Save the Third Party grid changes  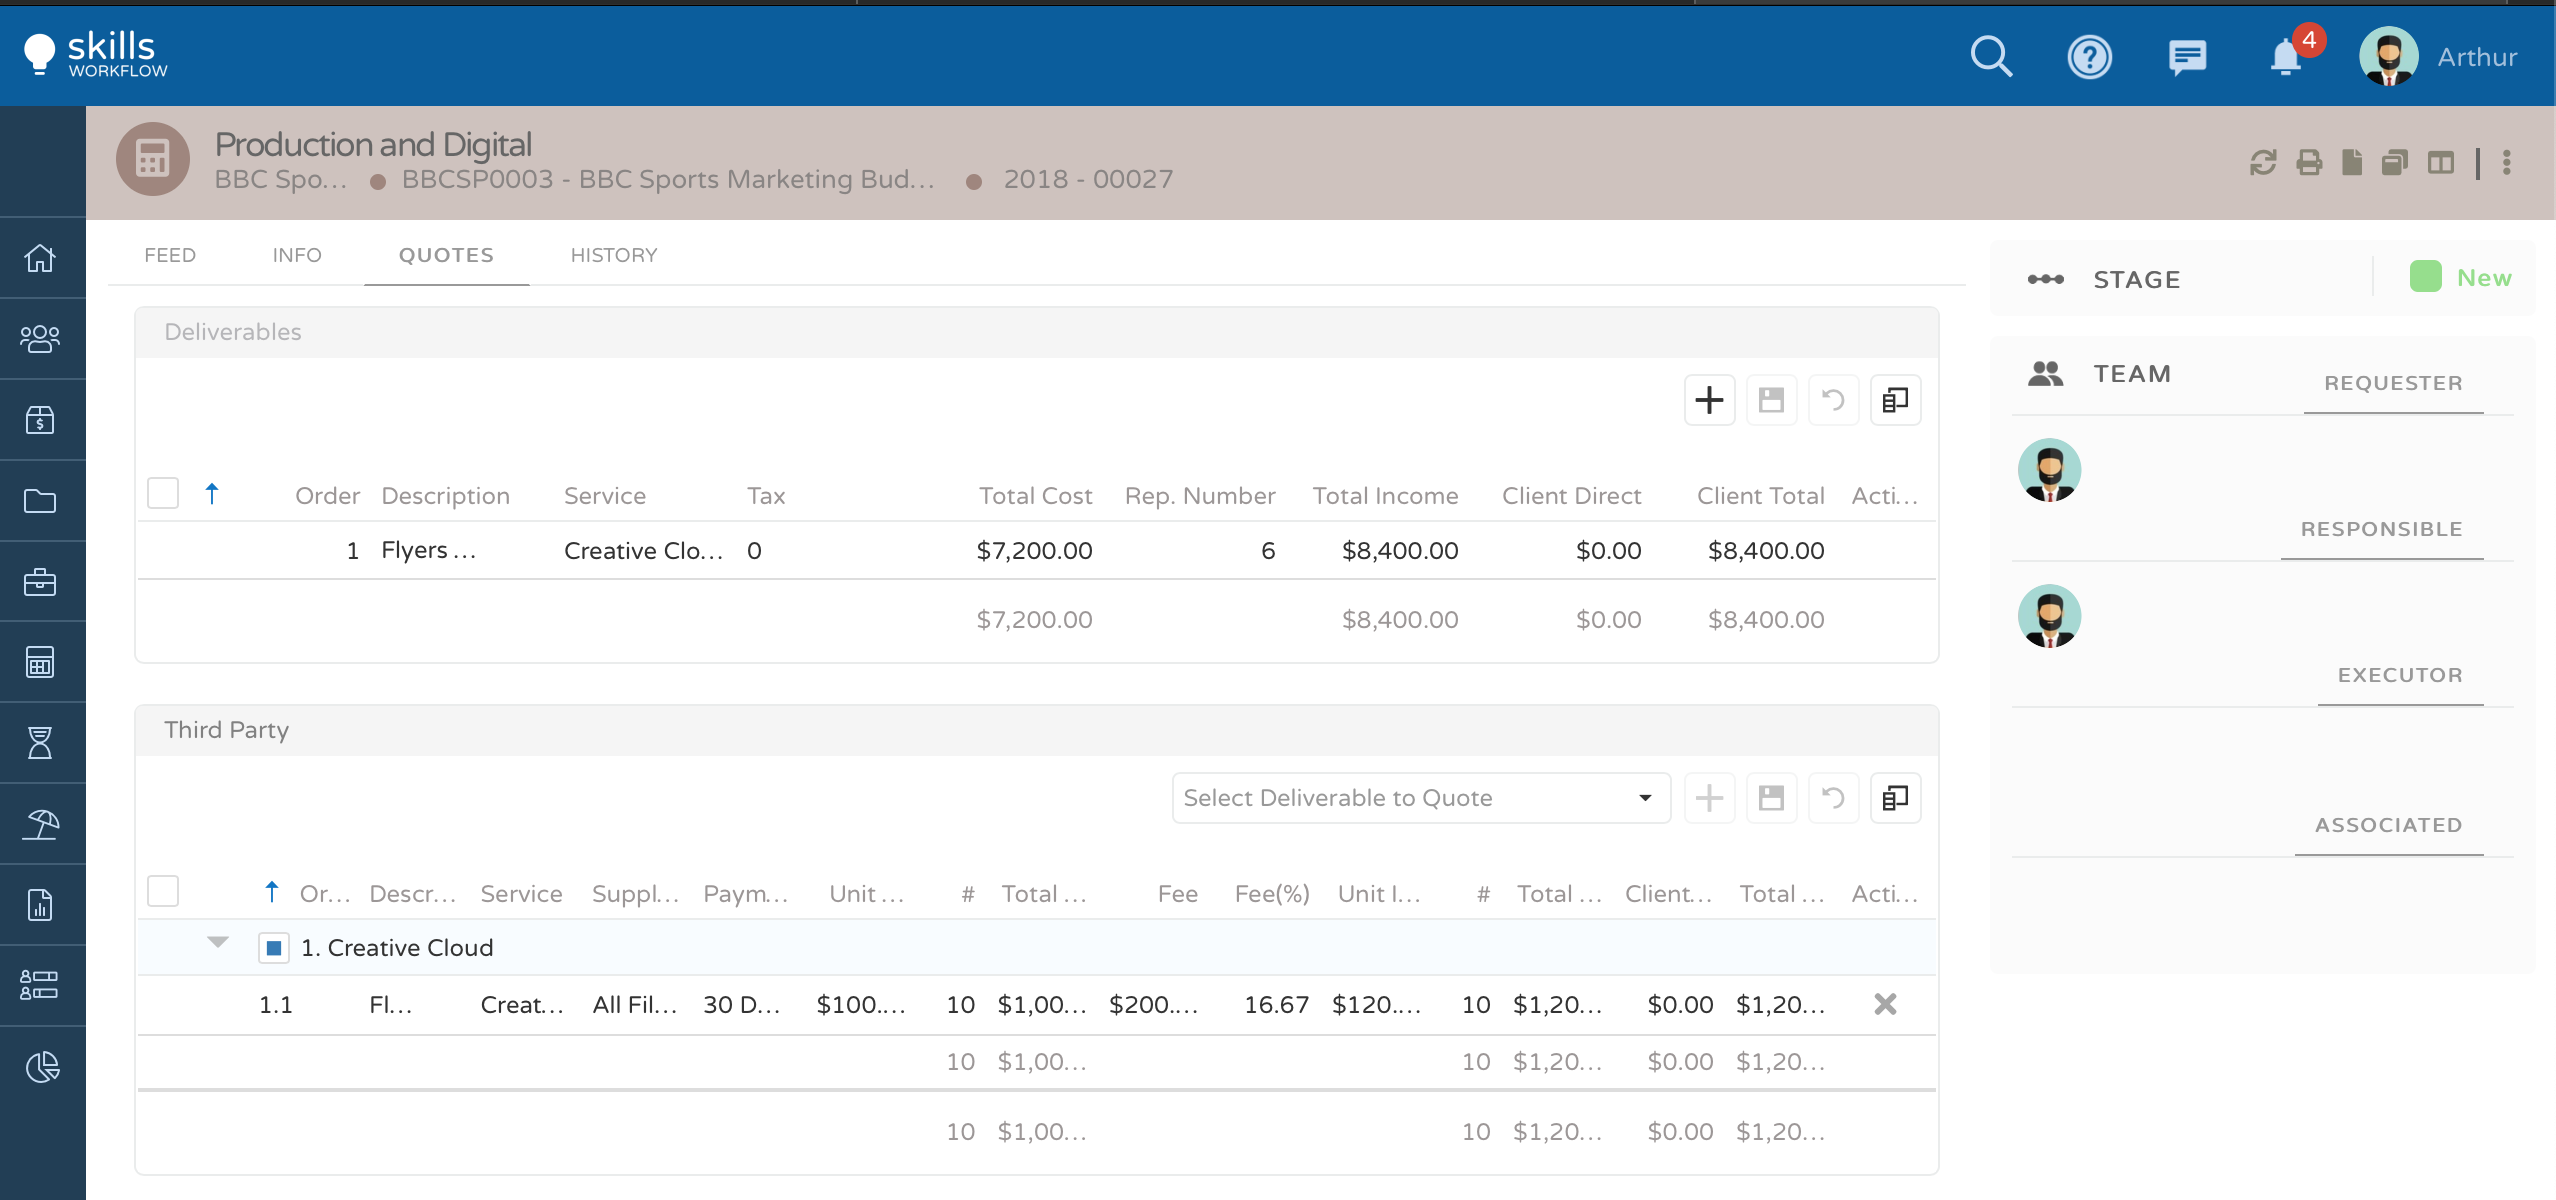(x=1771, y=798)
